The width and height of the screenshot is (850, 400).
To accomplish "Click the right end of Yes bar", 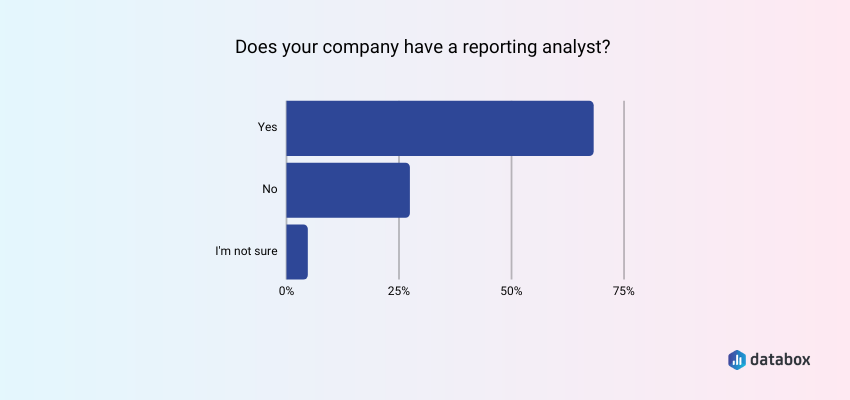I will (x=590, y=128).
